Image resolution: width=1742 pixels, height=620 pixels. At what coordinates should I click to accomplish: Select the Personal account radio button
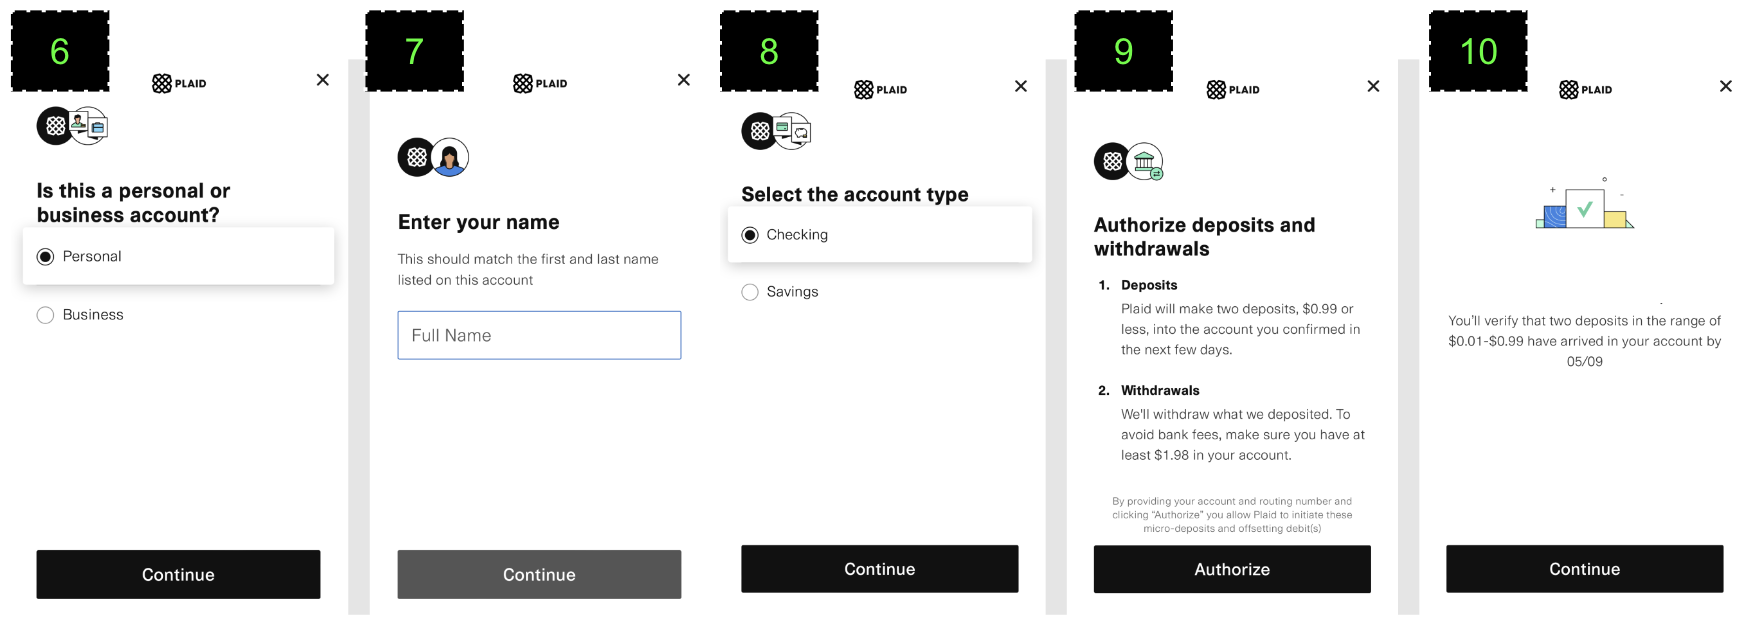(x=45, y=256)
